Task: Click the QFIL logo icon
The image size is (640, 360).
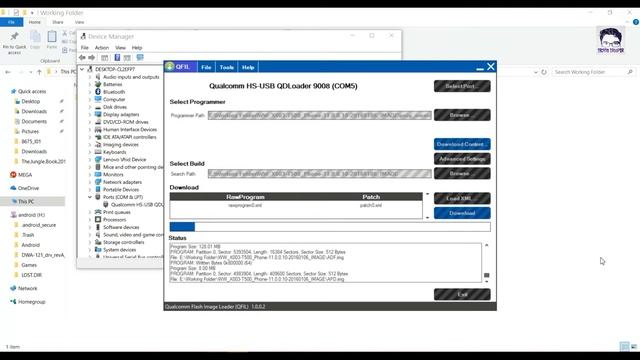Action: point(170,67)
